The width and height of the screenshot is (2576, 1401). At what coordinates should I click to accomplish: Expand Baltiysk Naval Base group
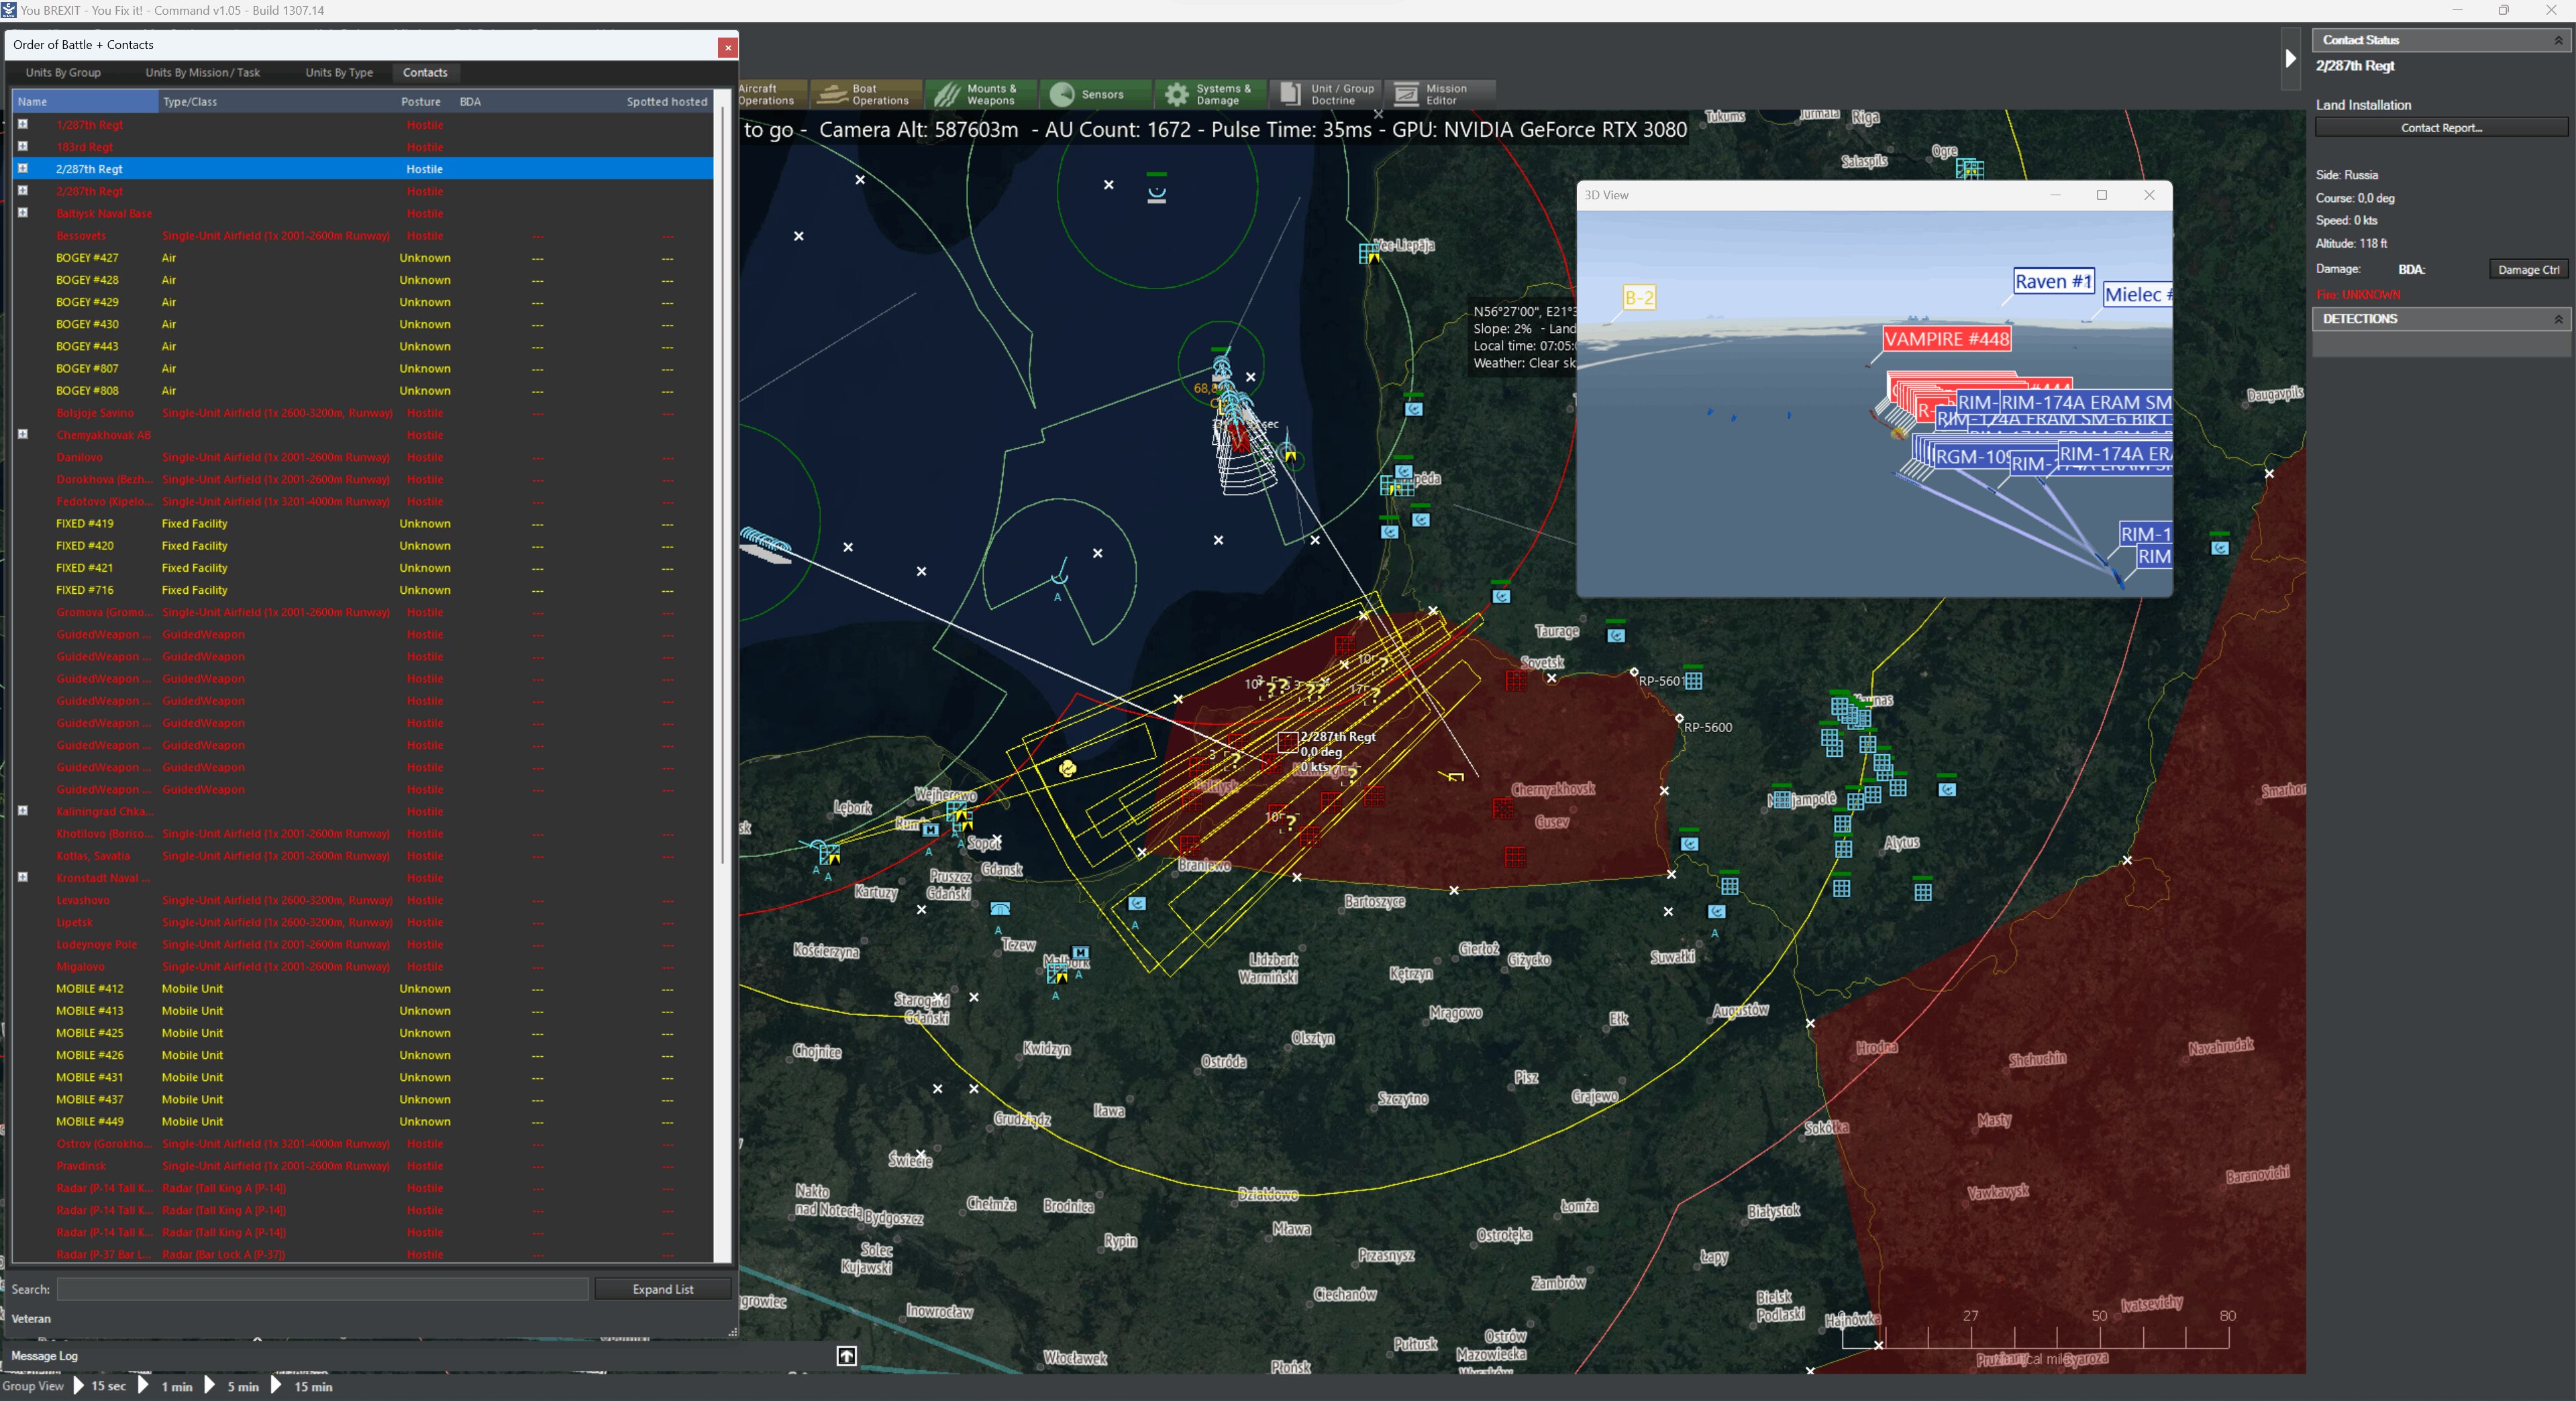(x=23, y=213)
